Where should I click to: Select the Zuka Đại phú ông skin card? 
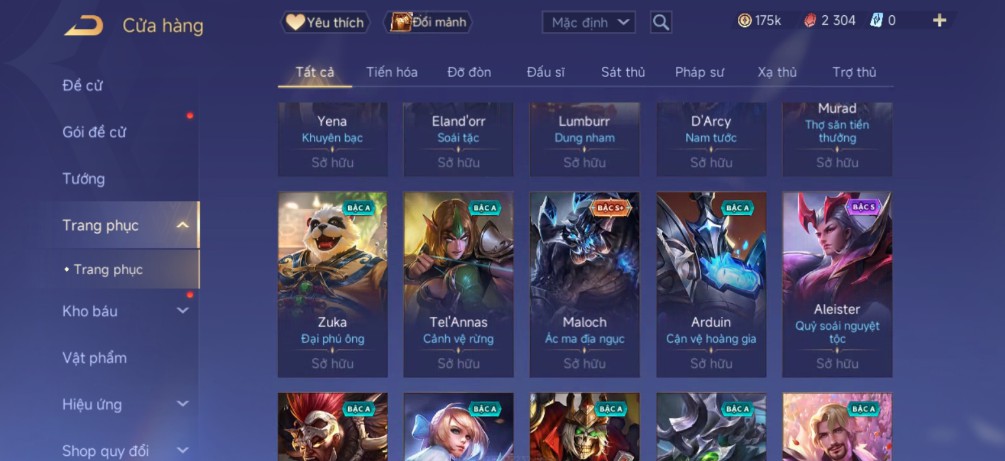click(x=333, y=285)
